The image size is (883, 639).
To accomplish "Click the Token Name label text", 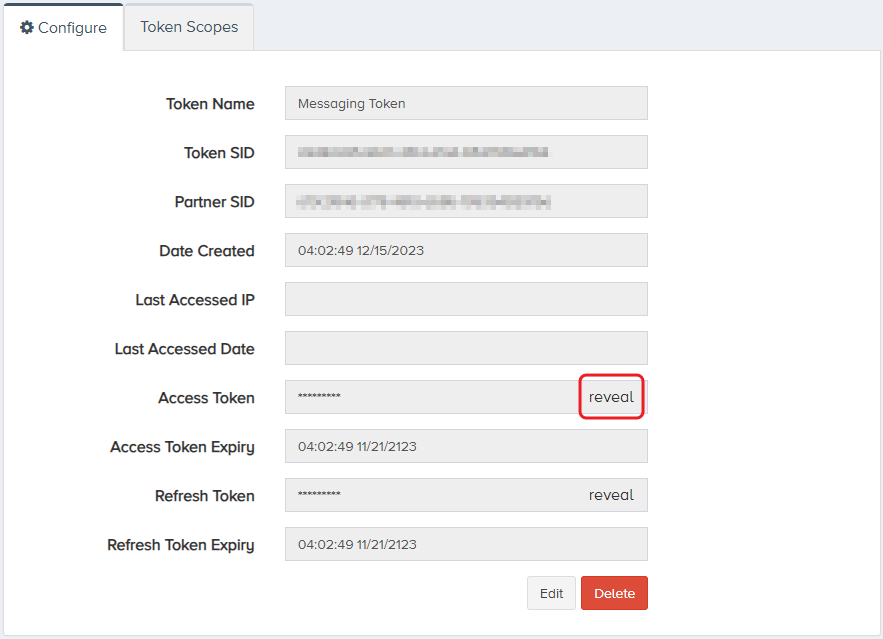I will point(210,104).
